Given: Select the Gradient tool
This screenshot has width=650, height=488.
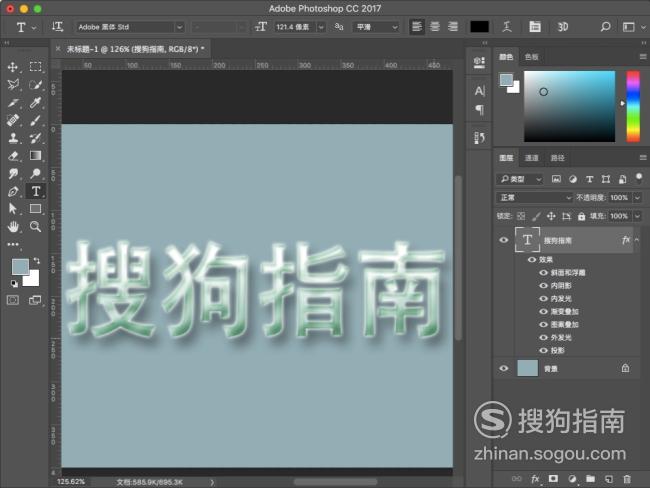Looking at the screenshot, I should [36, 155].
